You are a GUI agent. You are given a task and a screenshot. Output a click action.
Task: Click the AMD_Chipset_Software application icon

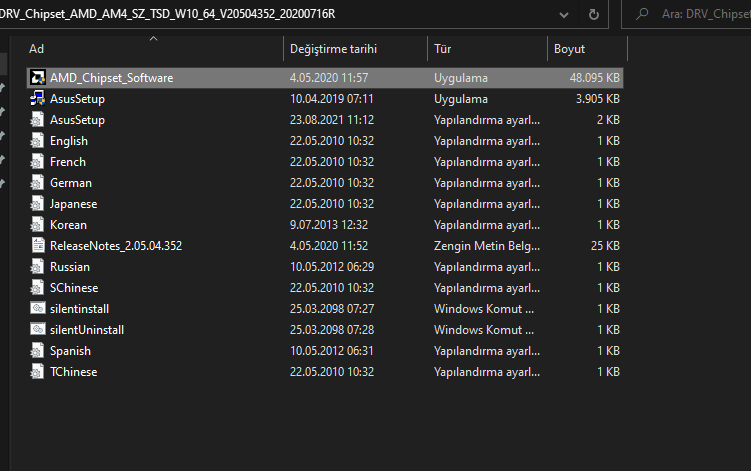pyautogui.click(x=37, y=78)
